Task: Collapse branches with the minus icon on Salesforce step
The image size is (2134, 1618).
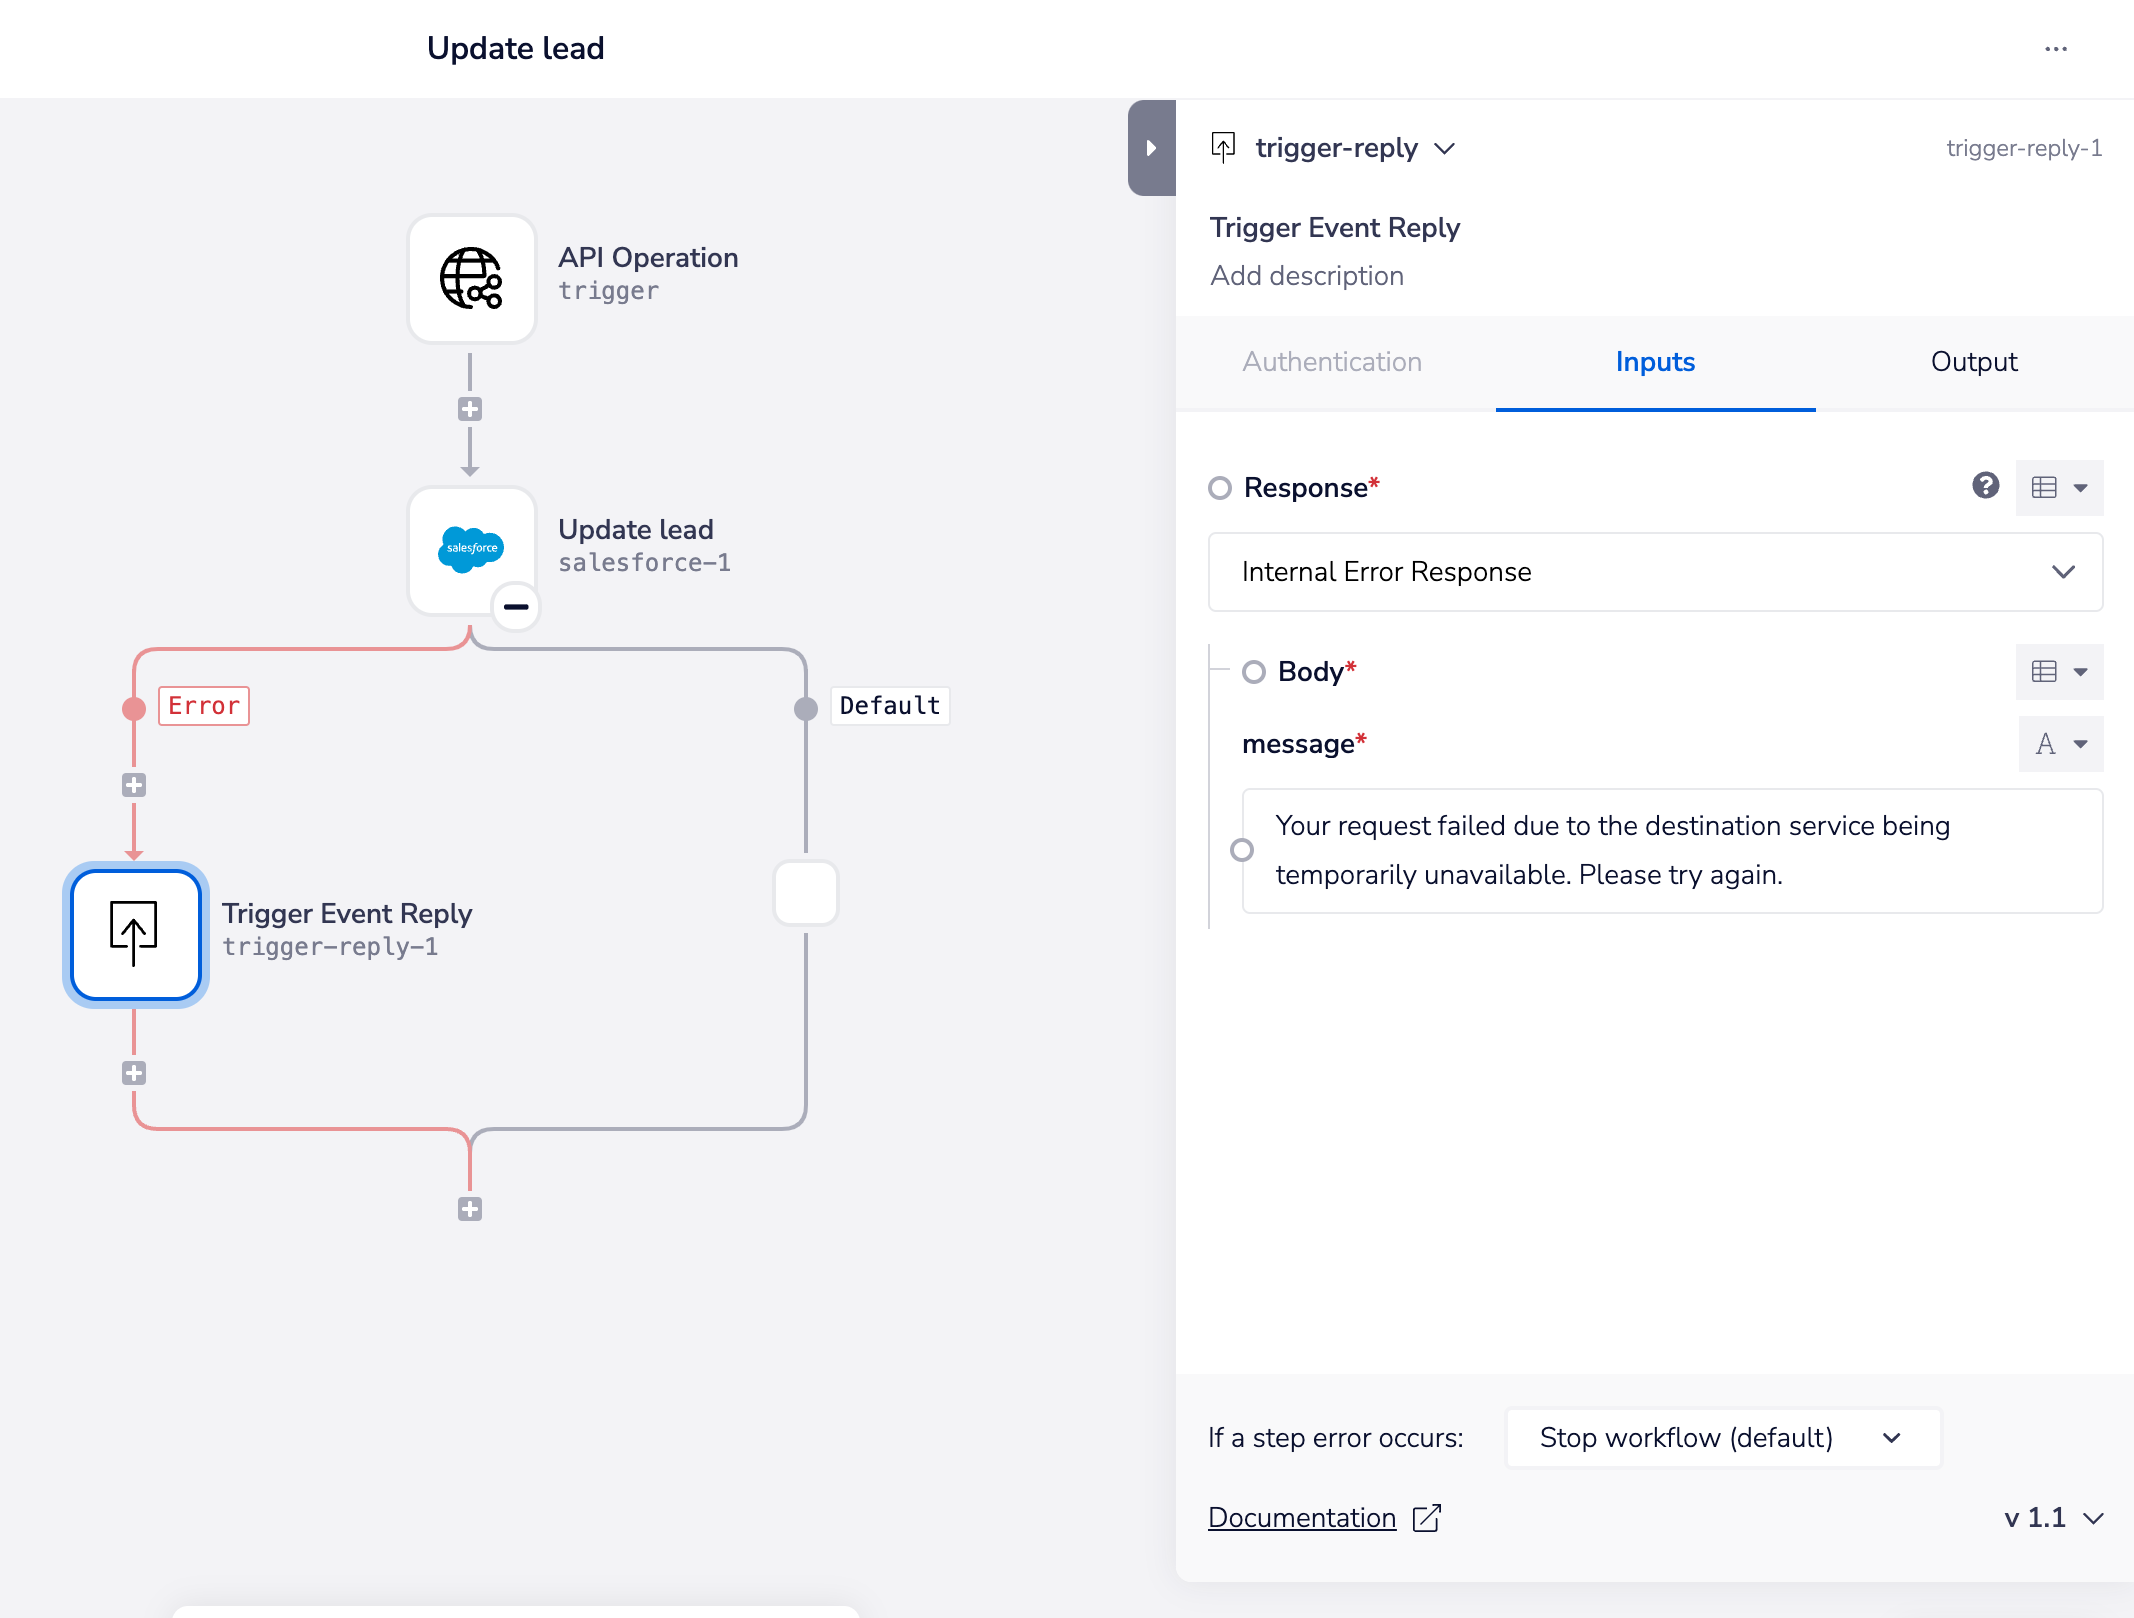Action: 516,607
